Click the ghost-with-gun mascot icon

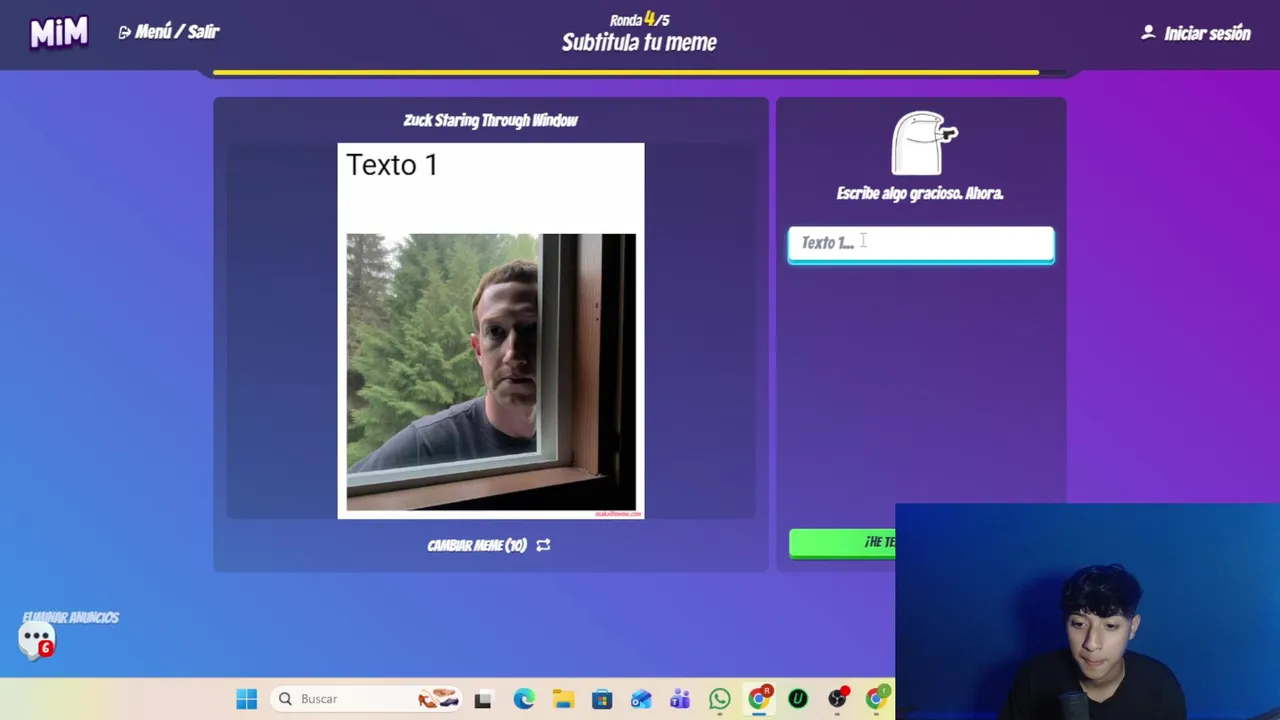point(924,144)
